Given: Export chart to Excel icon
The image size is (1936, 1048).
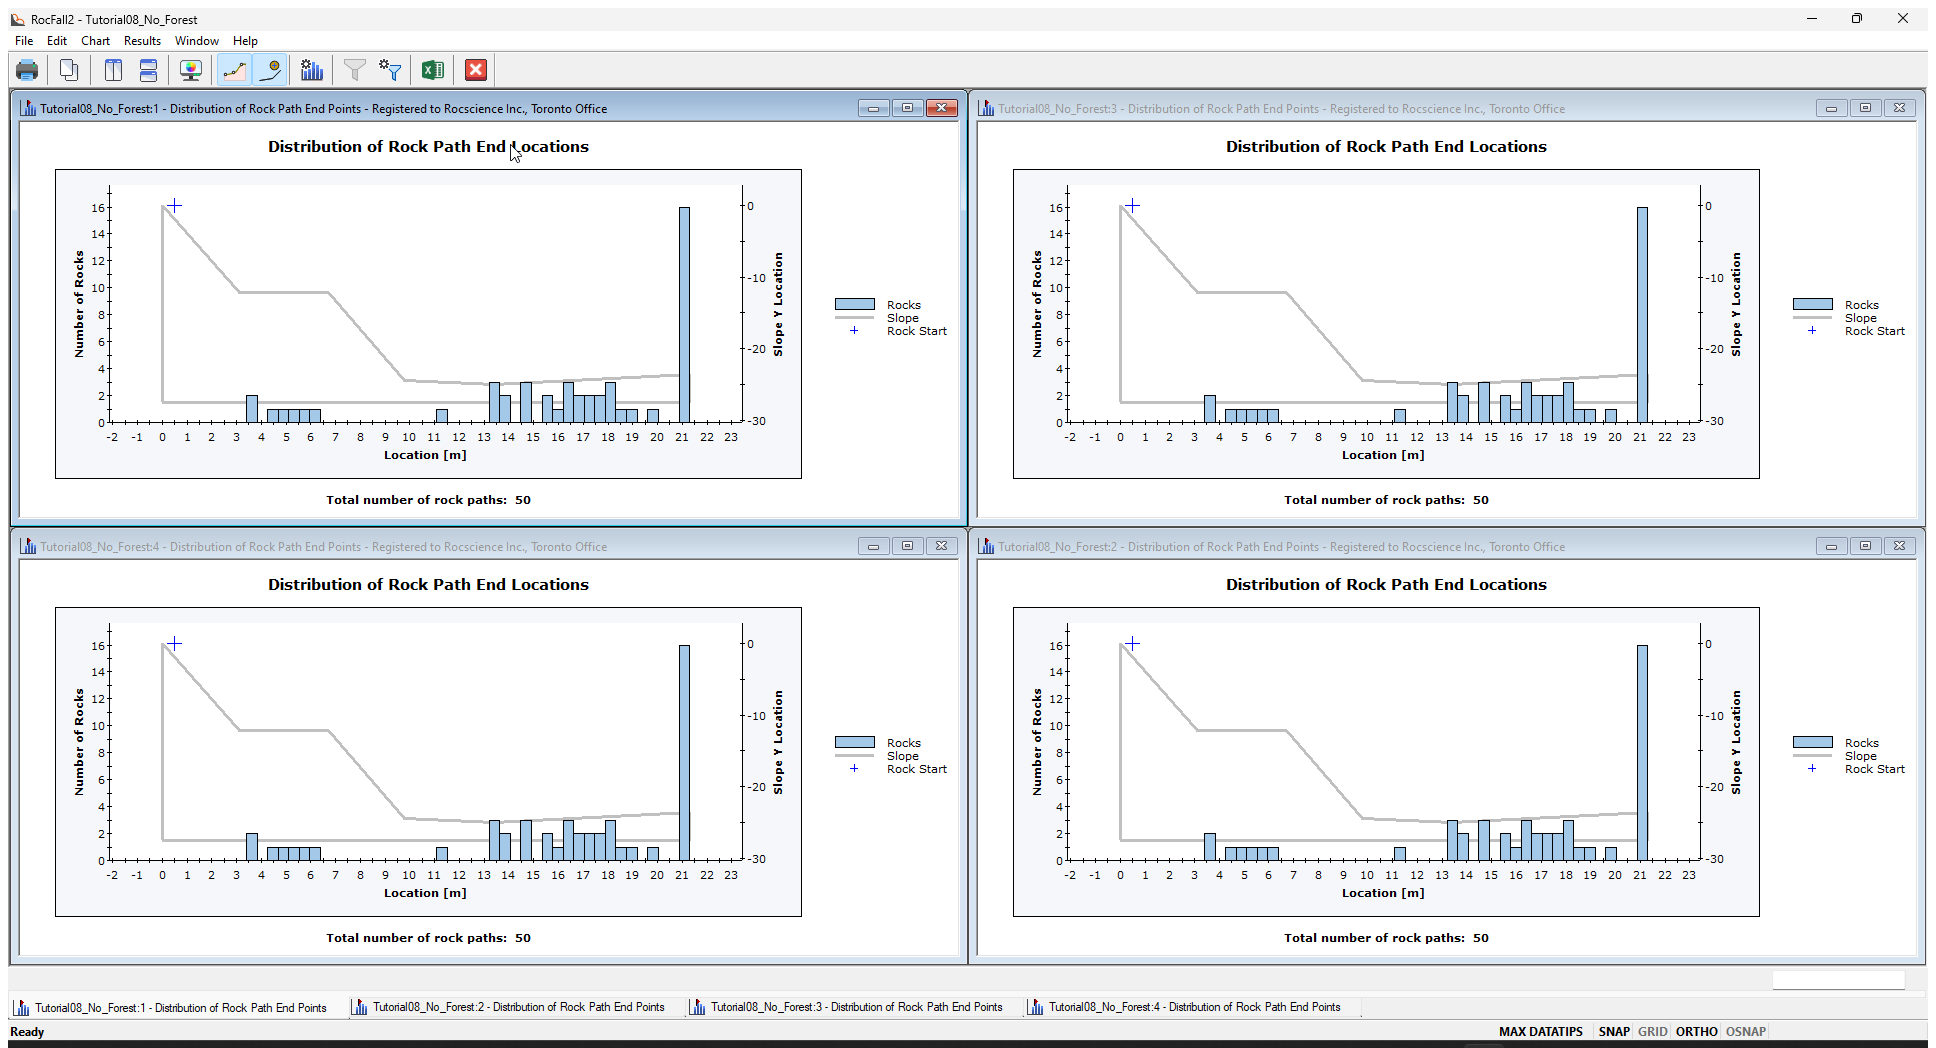Looking at the screenshot, I should pos(433,70).
